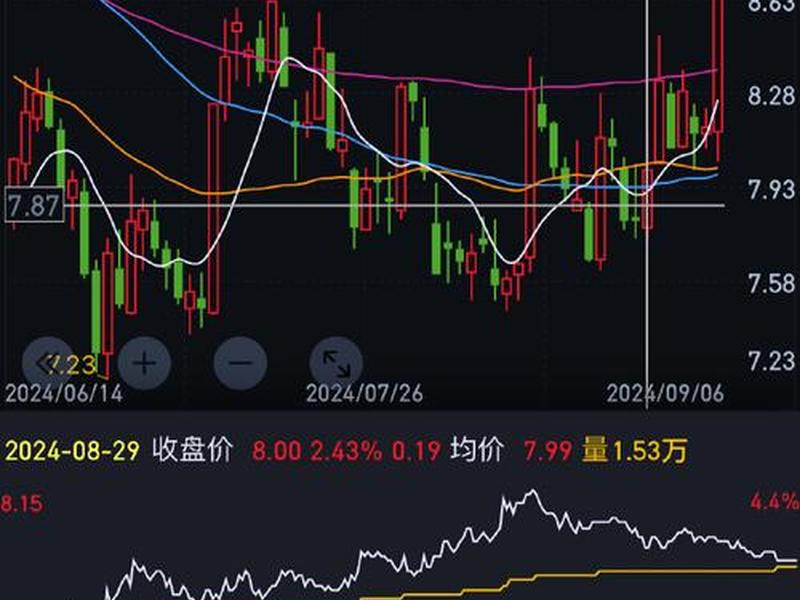800x600 pixels.
Task: Click the vertical crosshair line marker
Action: click(x=647, y=204)
